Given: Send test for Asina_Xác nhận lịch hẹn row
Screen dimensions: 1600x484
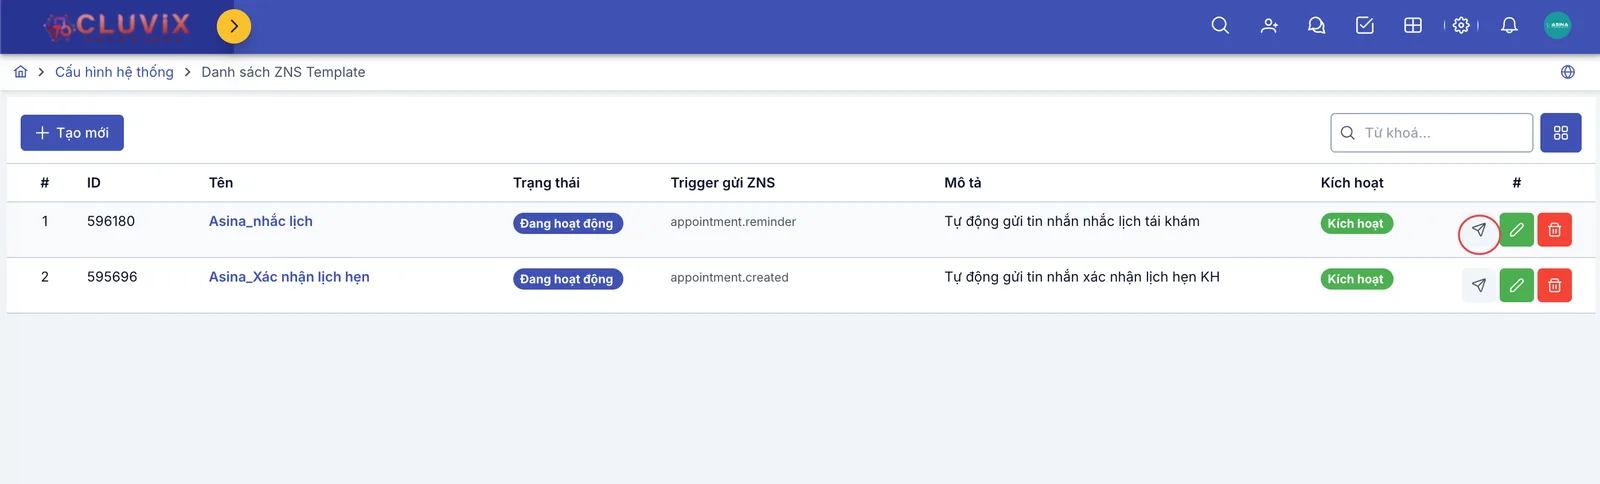Looking at the screenshot, I should pos(1479,285).
